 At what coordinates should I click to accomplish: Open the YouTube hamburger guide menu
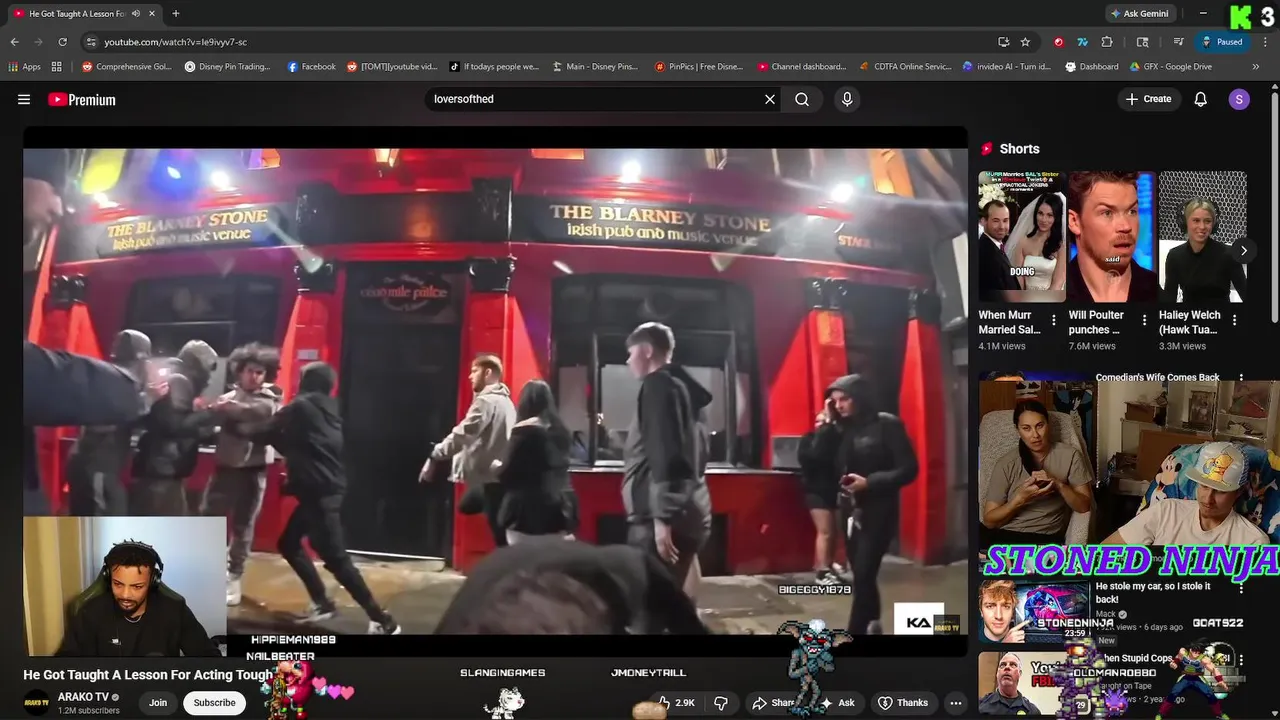(24, 99)
